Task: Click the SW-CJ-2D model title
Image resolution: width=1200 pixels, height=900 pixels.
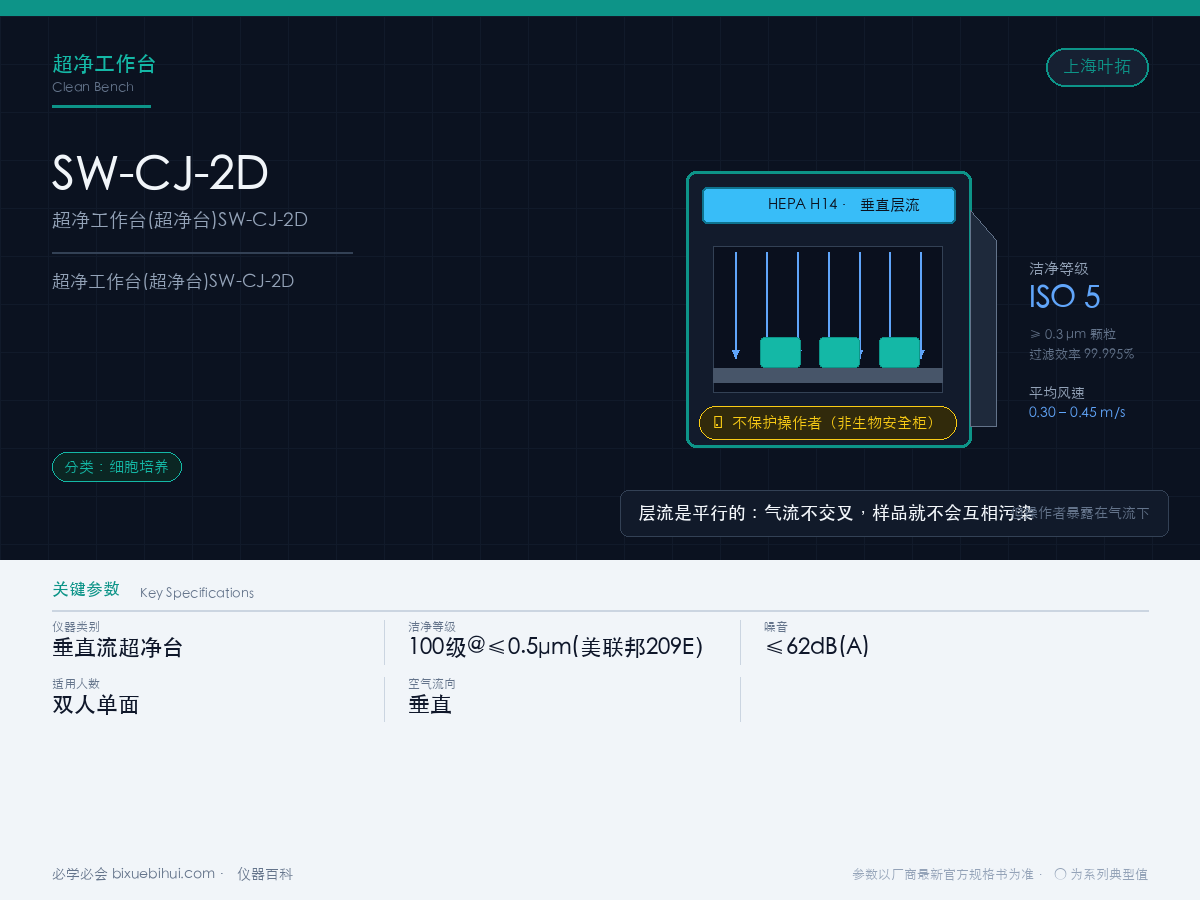Action: 160,173
